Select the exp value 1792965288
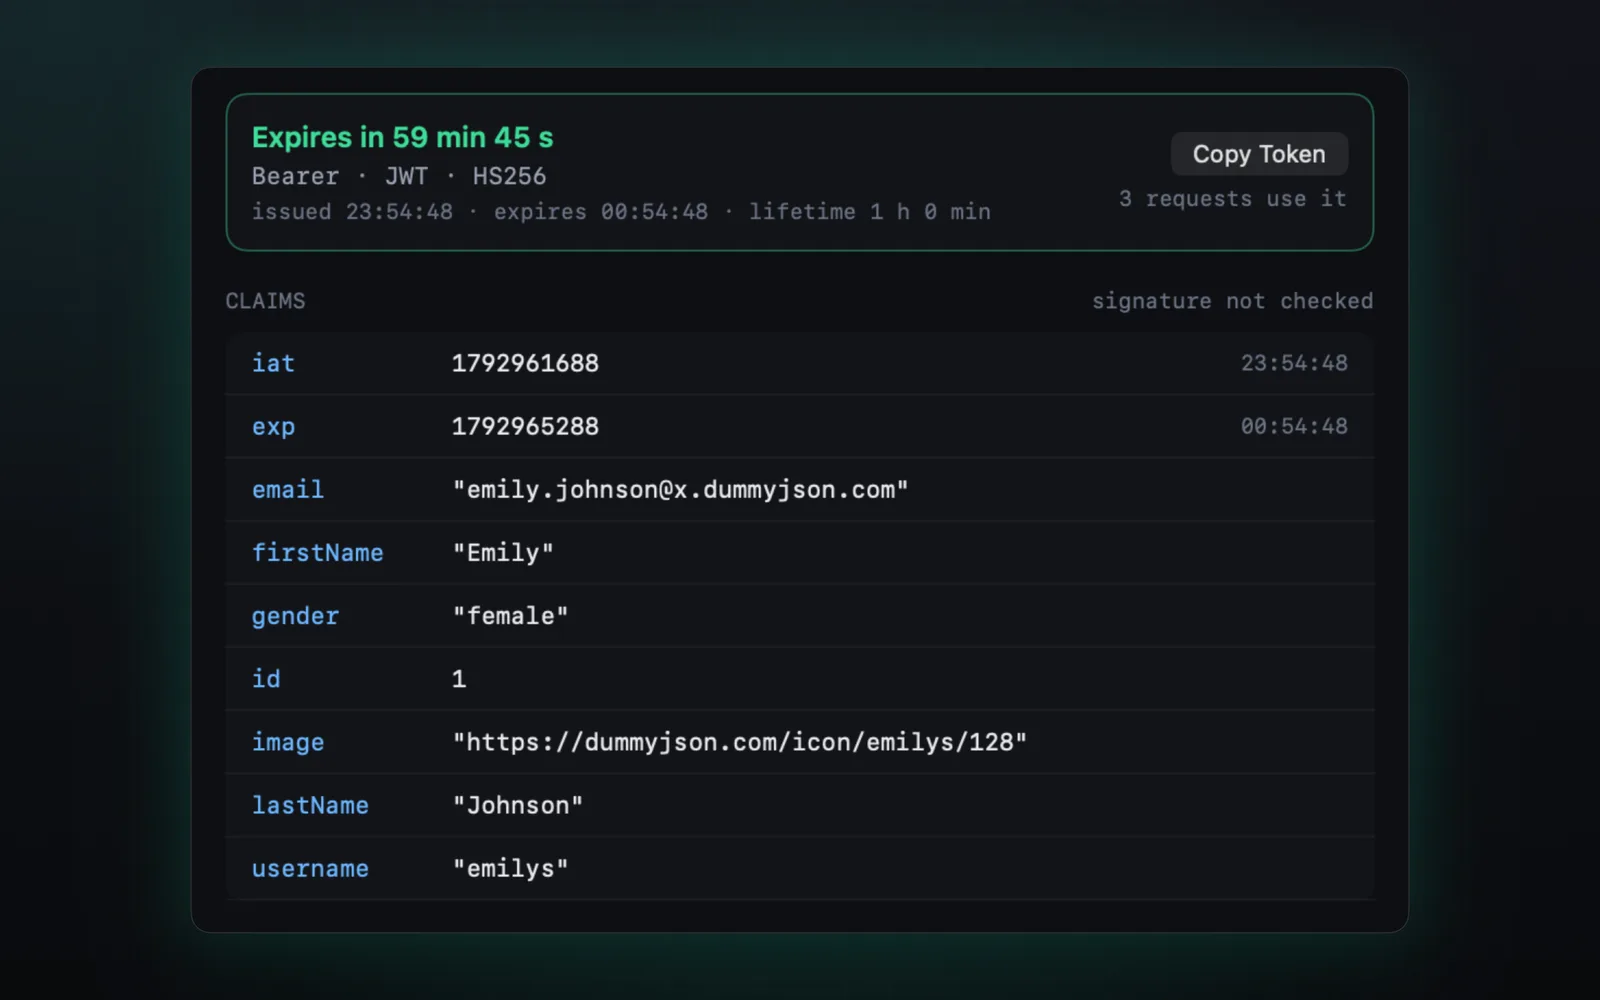 525,426
